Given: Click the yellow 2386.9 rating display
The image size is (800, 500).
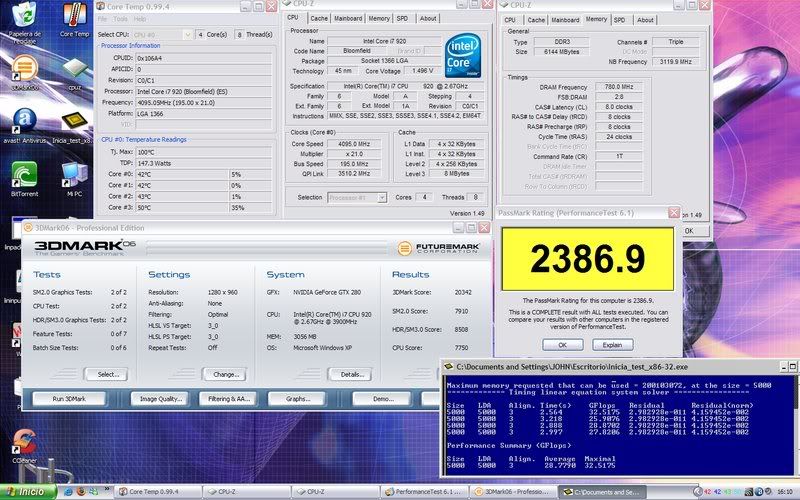Looking at the screenshot, I should tap(587, 259).
